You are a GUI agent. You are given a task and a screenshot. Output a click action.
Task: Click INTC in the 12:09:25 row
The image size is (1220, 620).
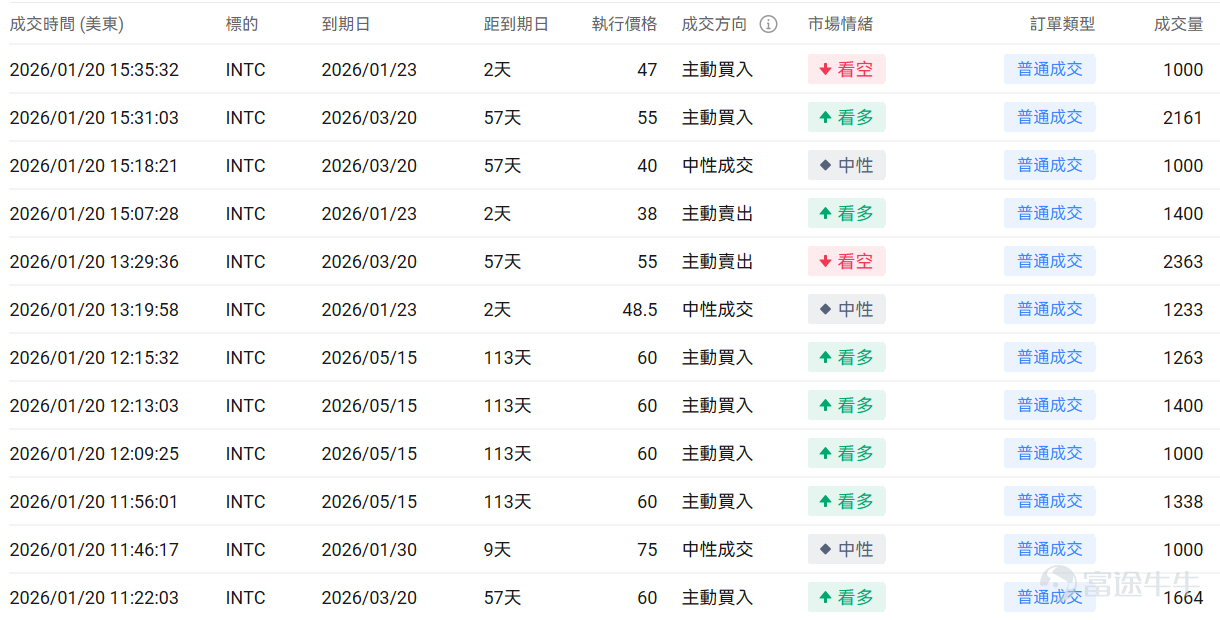[246, 454]
